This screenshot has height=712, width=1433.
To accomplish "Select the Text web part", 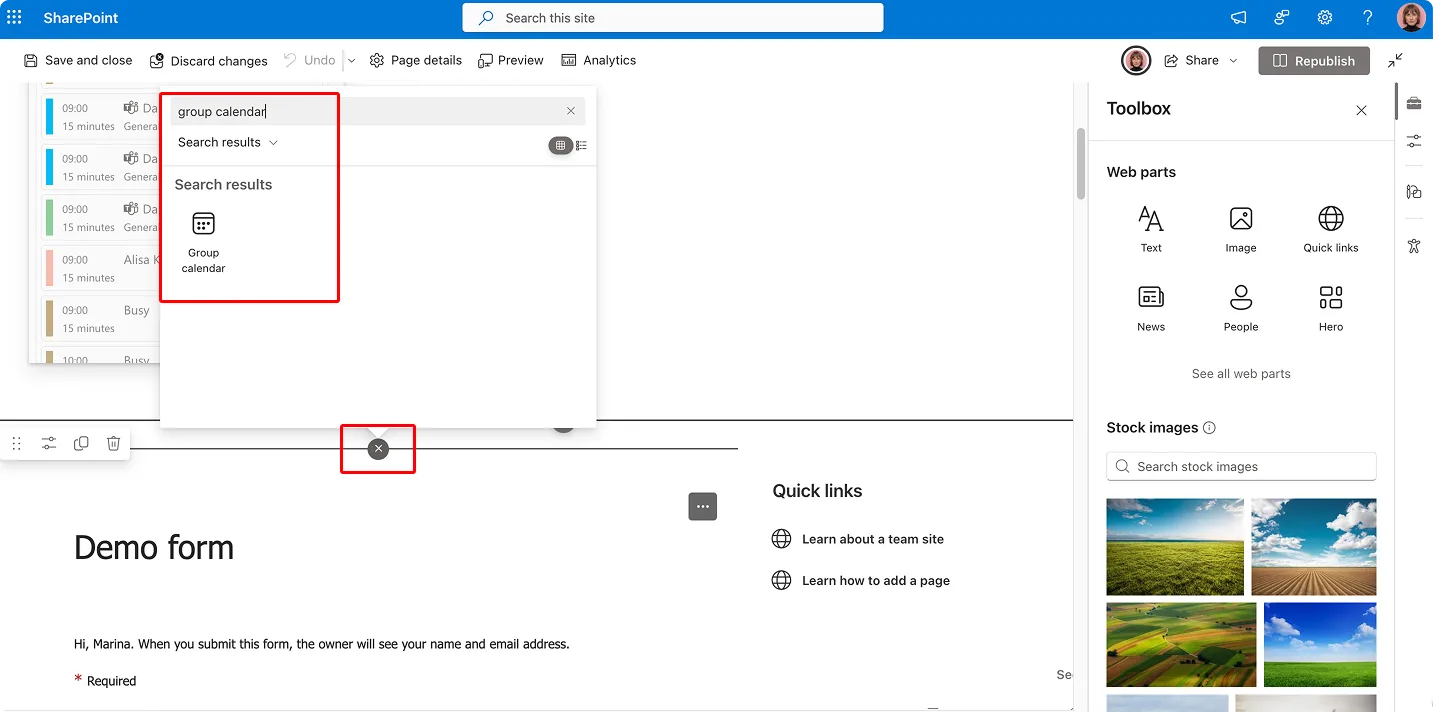I will click(x=1150, y=228).
